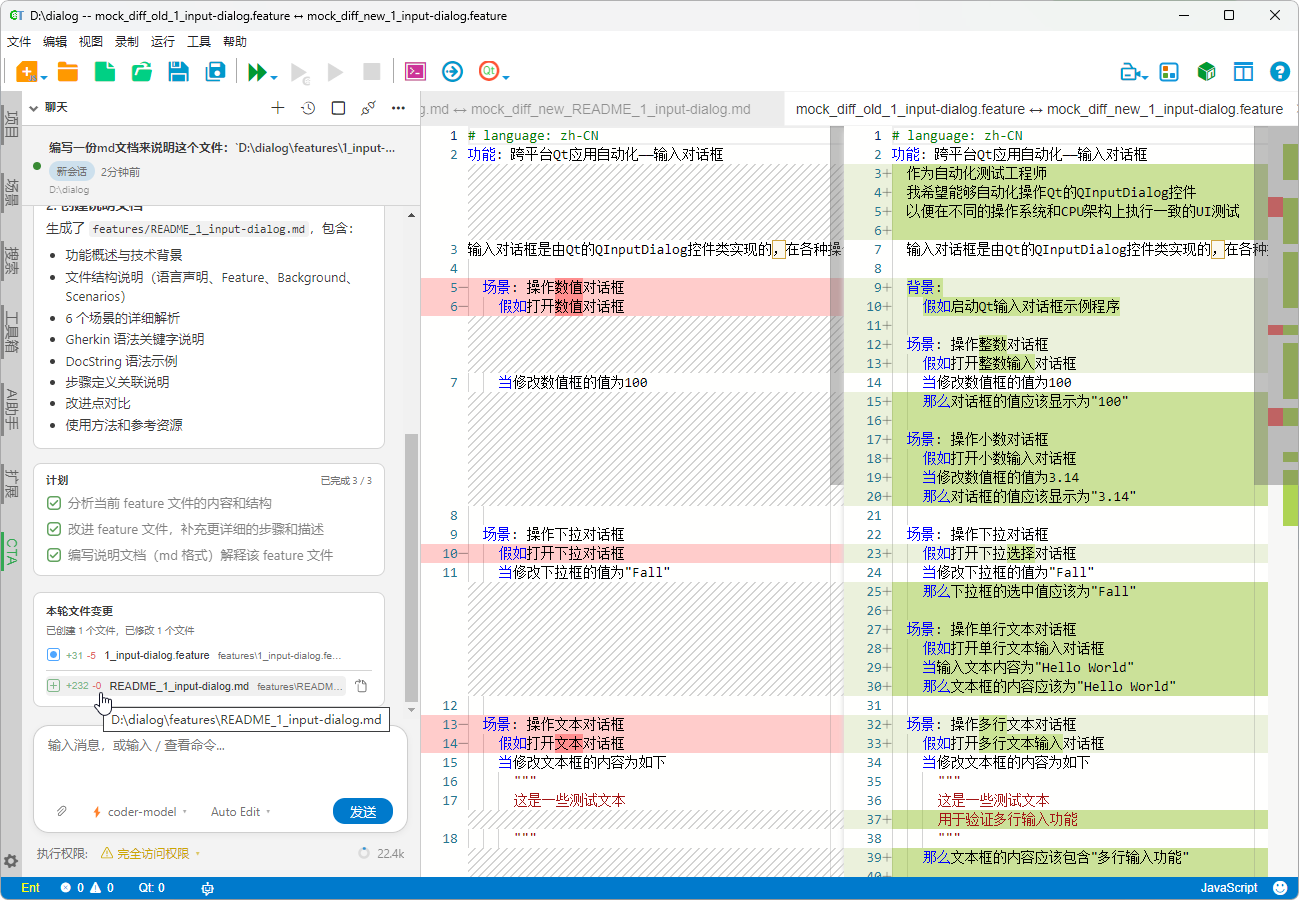Click the Qt logo toolbar icon
Image resolution: width=1299 pixels, height=900 pixels.
pos(489,71)
